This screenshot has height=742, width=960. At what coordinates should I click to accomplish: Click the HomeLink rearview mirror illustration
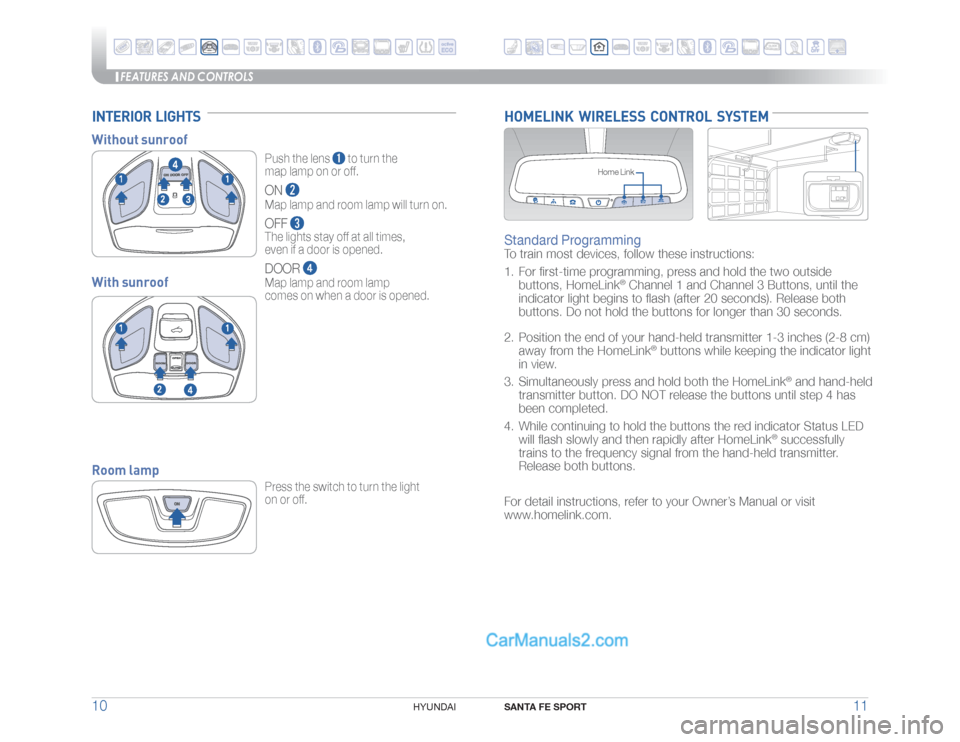pos(599,174)
